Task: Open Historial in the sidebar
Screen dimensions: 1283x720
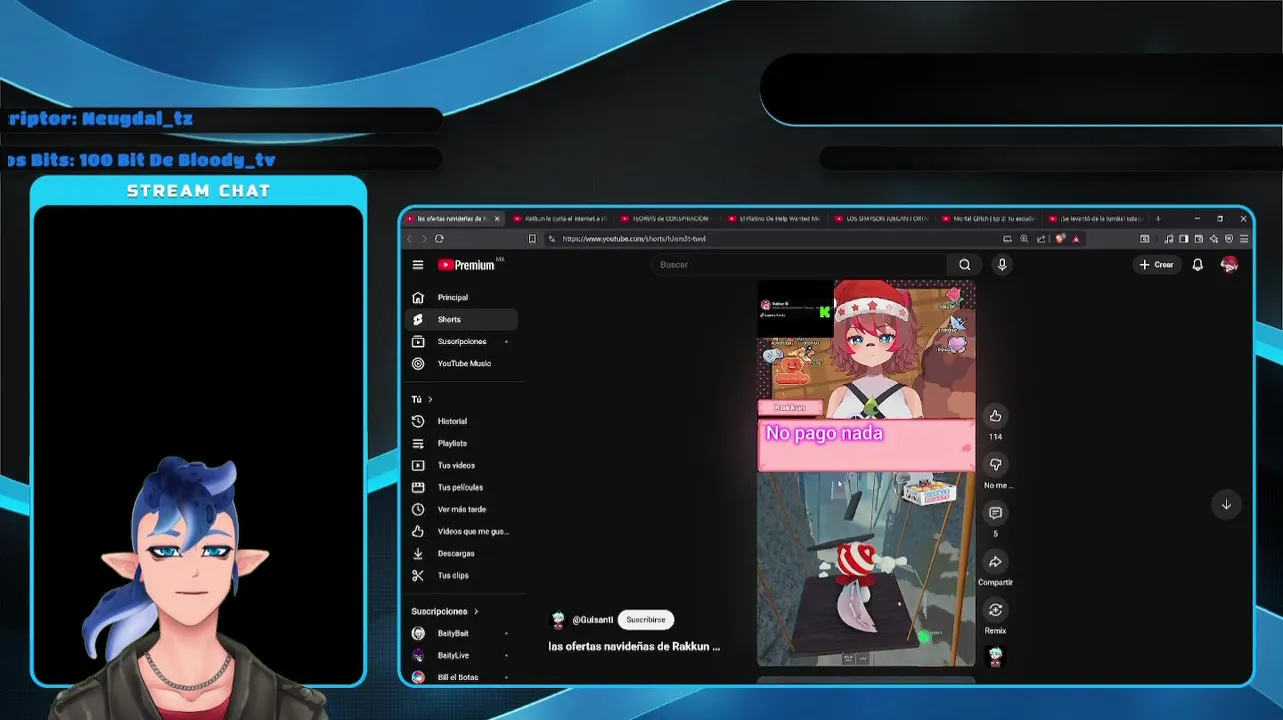Action: point(461,421)
